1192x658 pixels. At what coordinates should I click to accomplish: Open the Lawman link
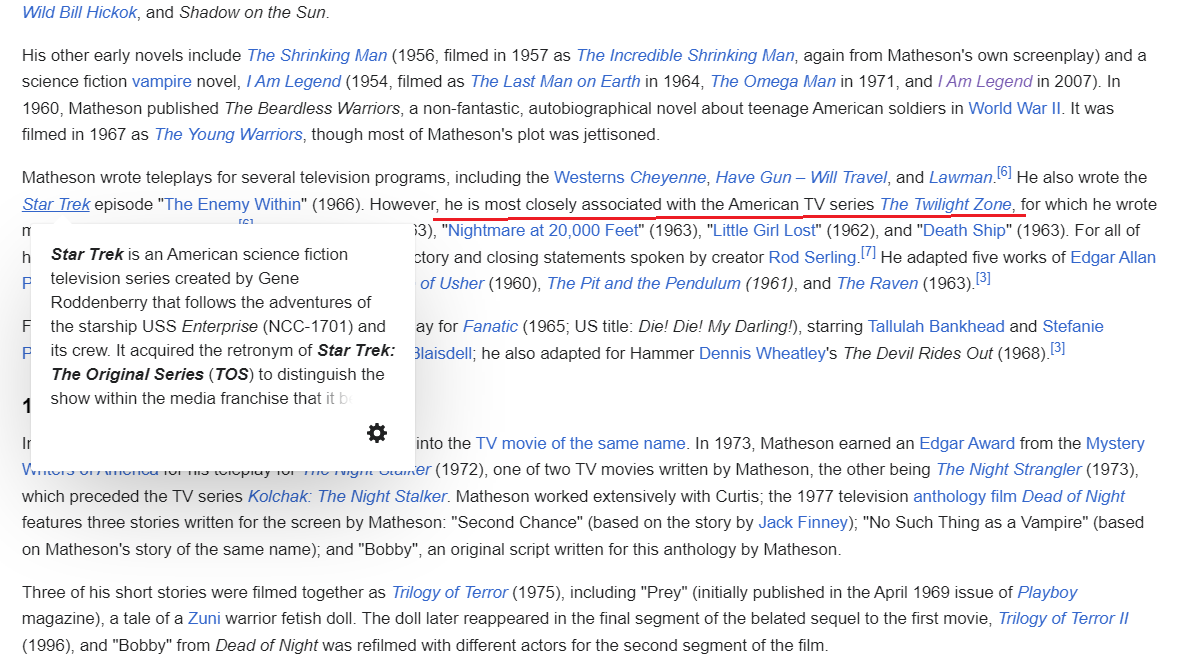pos(961,178)
